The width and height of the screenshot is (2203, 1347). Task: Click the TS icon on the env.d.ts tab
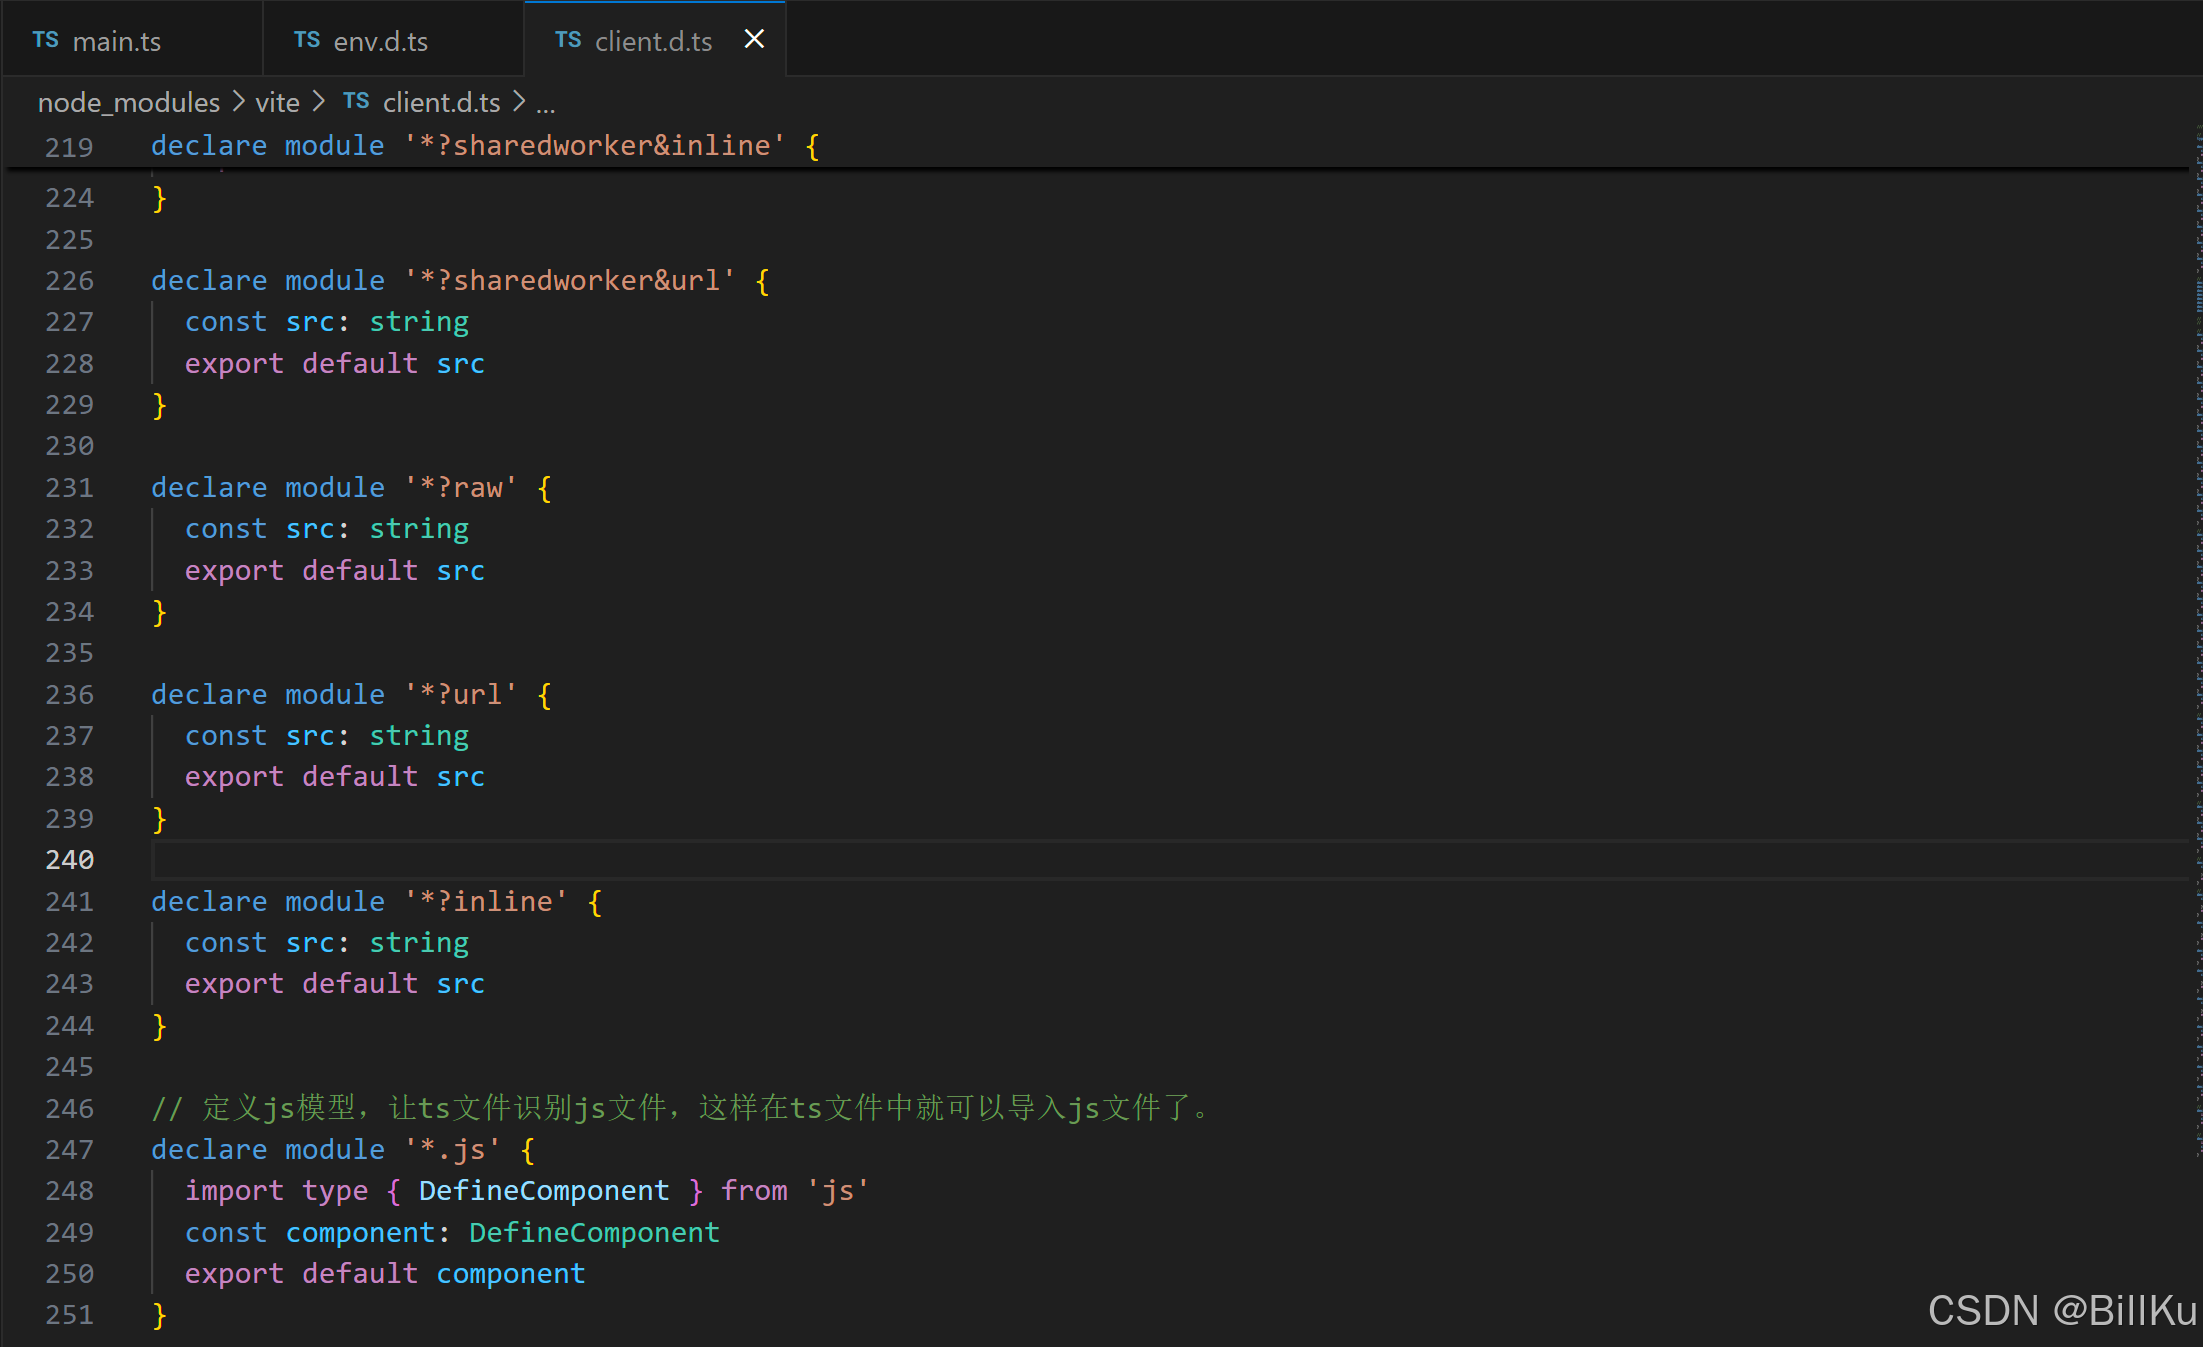[307, 39]
